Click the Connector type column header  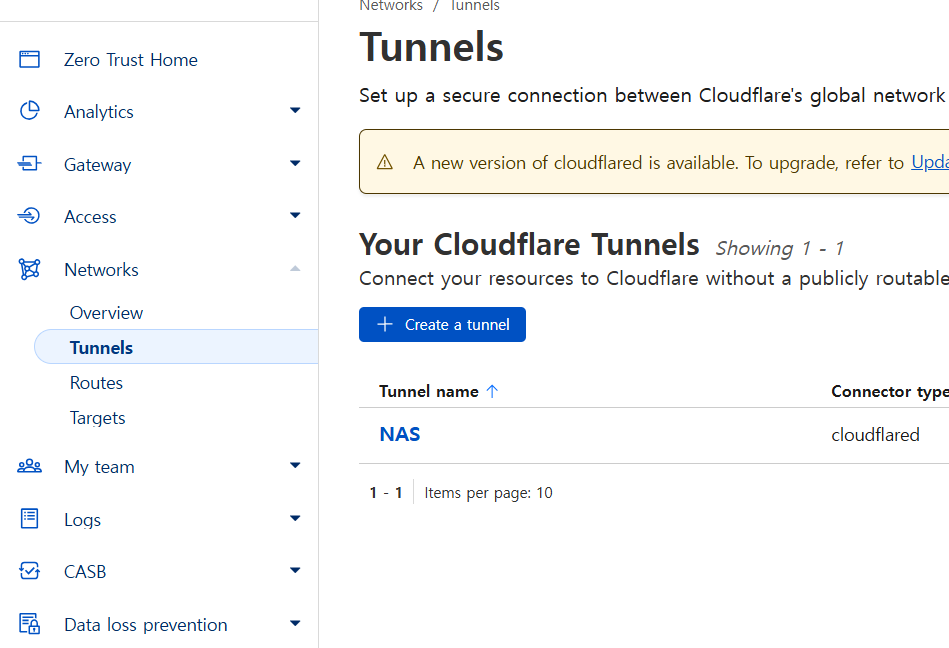[x=890, y=391]
